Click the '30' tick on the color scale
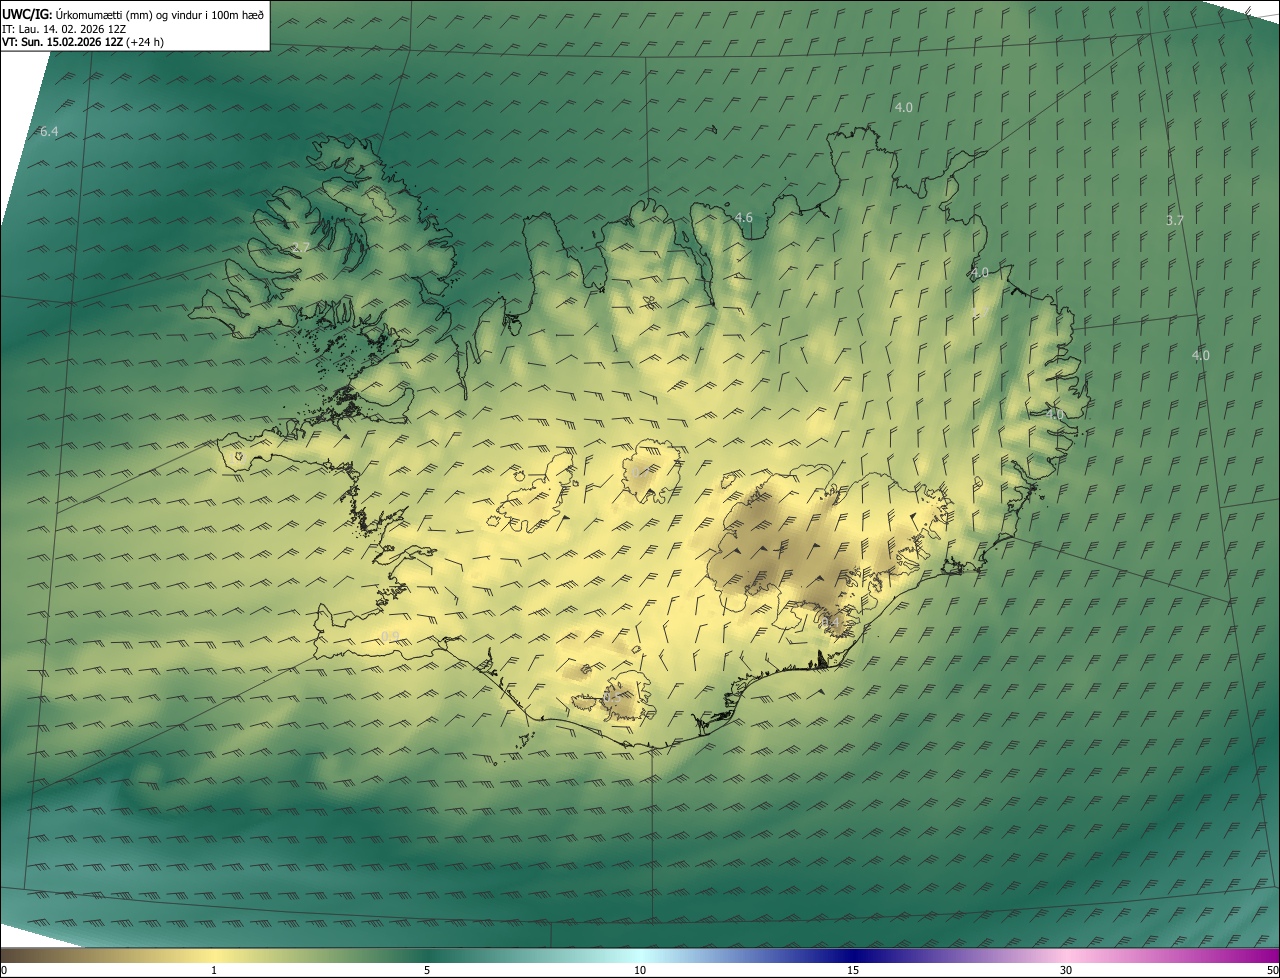This screenshot has height=978, width=1280. (1066, 970)
